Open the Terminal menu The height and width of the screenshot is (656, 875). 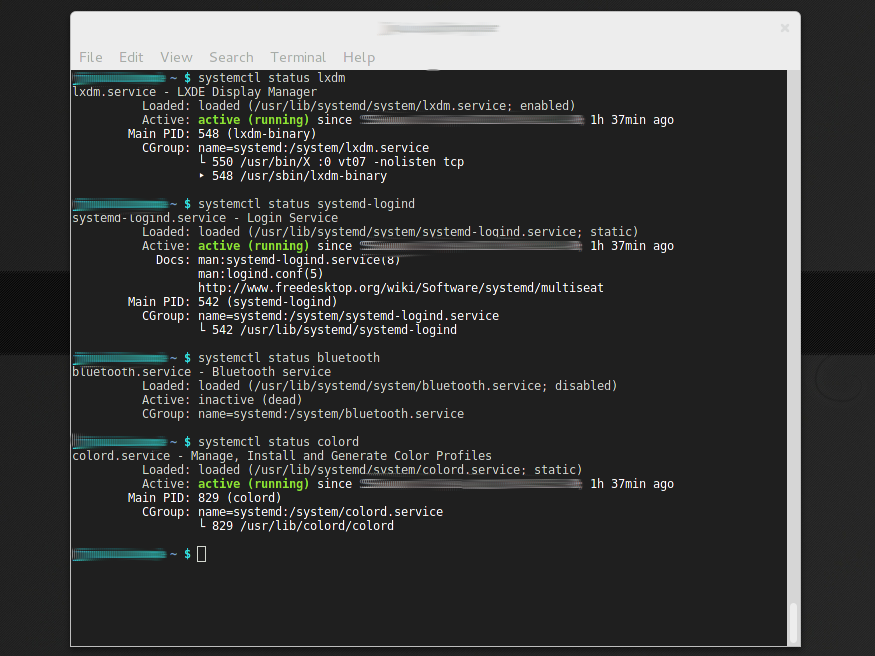point(298,57)
